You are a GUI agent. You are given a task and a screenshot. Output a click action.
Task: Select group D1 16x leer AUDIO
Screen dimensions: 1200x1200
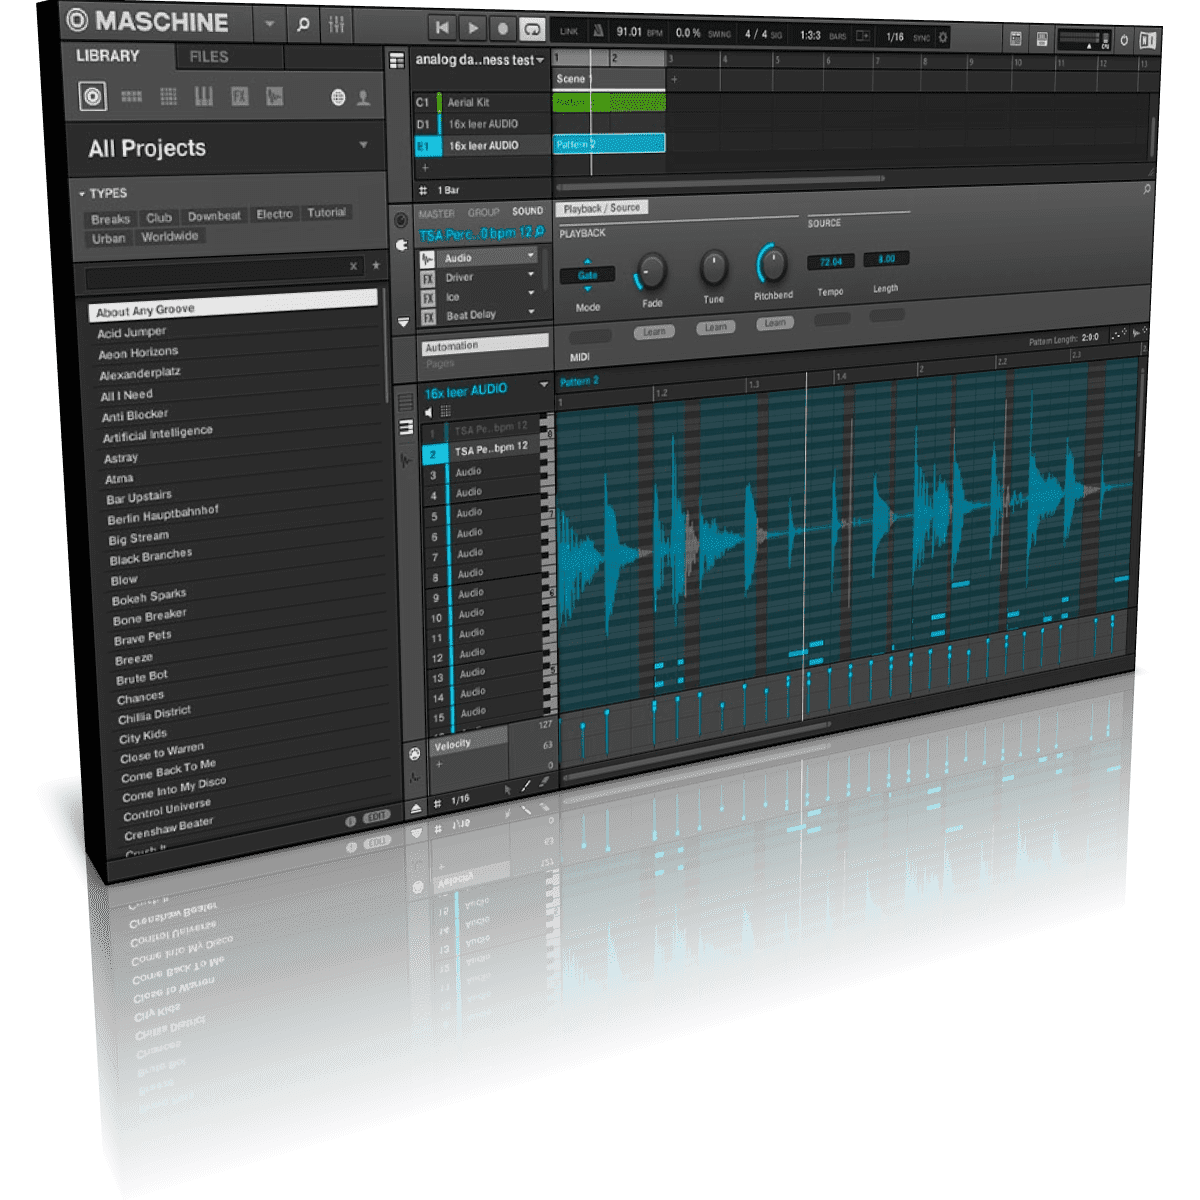(x=482, y=124)
